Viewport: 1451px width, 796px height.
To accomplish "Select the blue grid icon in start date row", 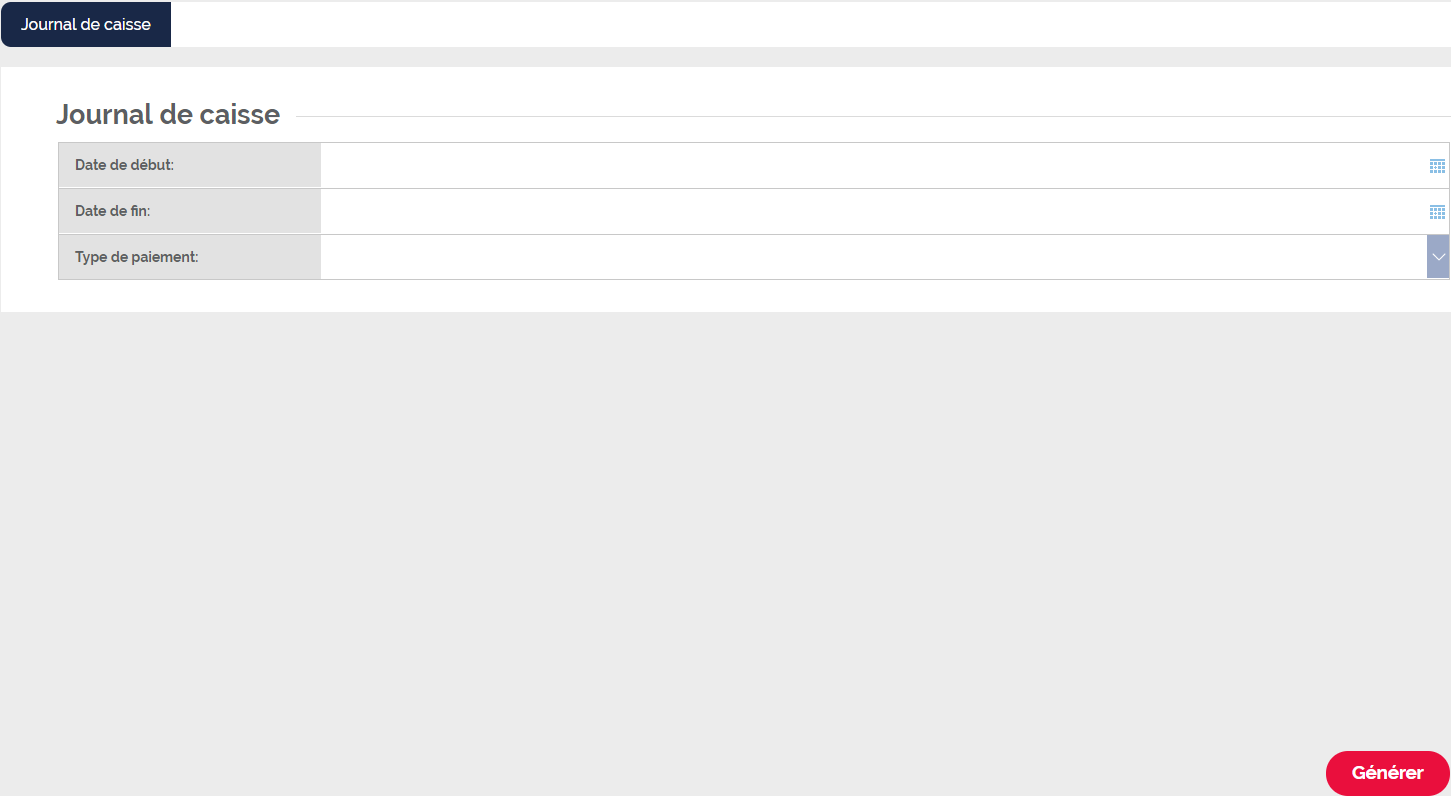I will click(1437, 166).
